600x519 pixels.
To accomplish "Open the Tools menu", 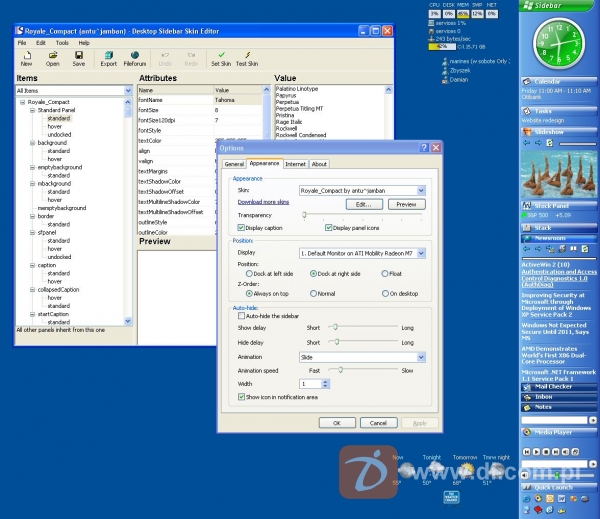I will point(62,43).
